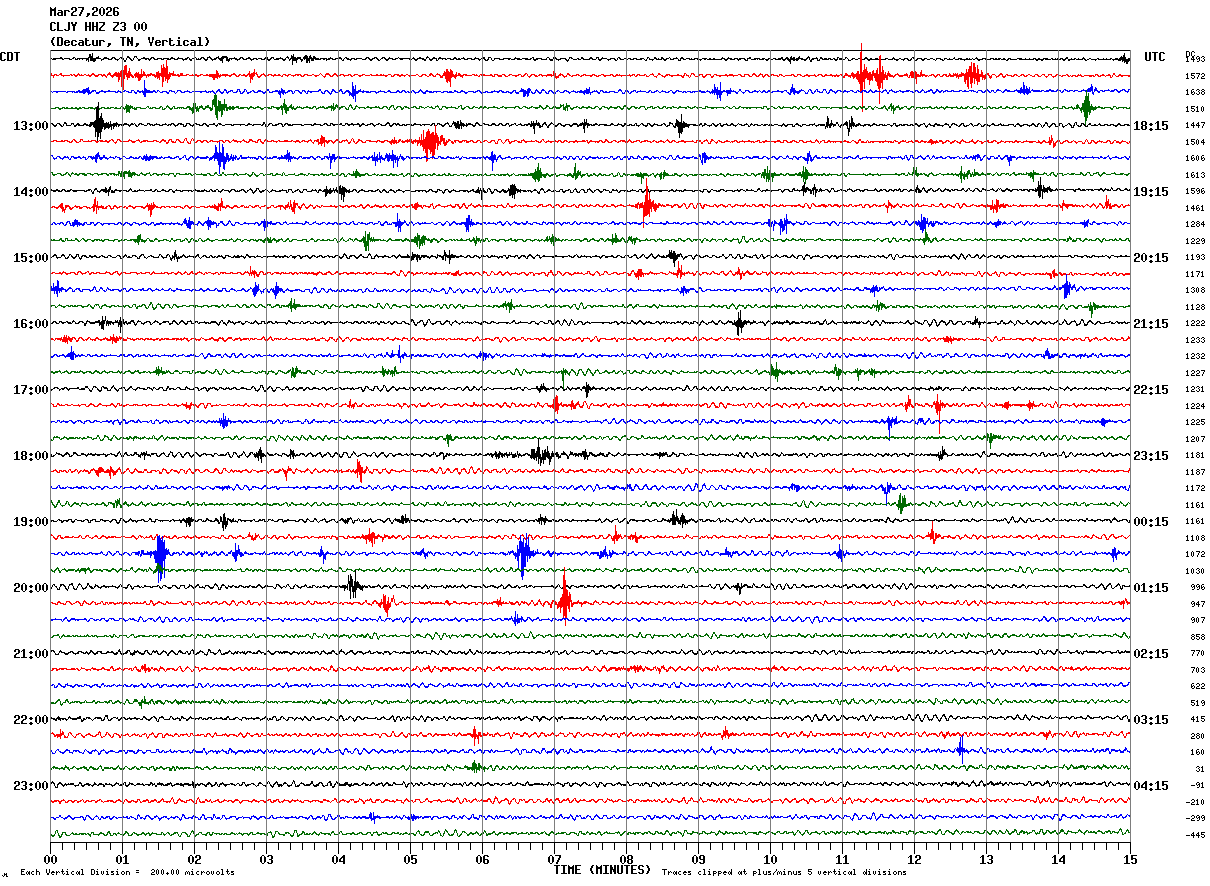
Task: Click the '22:00' CDT time label
Action: point(30,720)
